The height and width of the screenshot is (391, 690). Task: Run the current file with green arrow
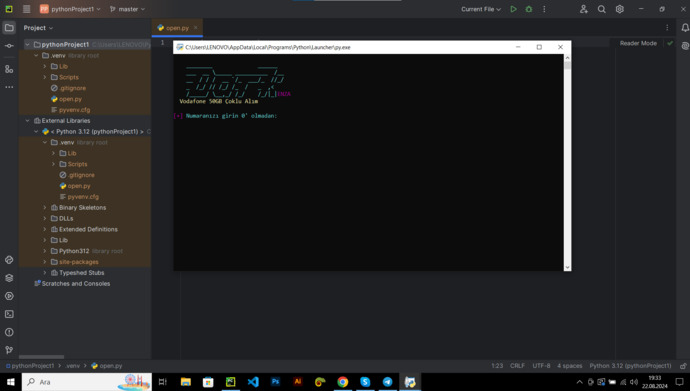pos(513,9)
